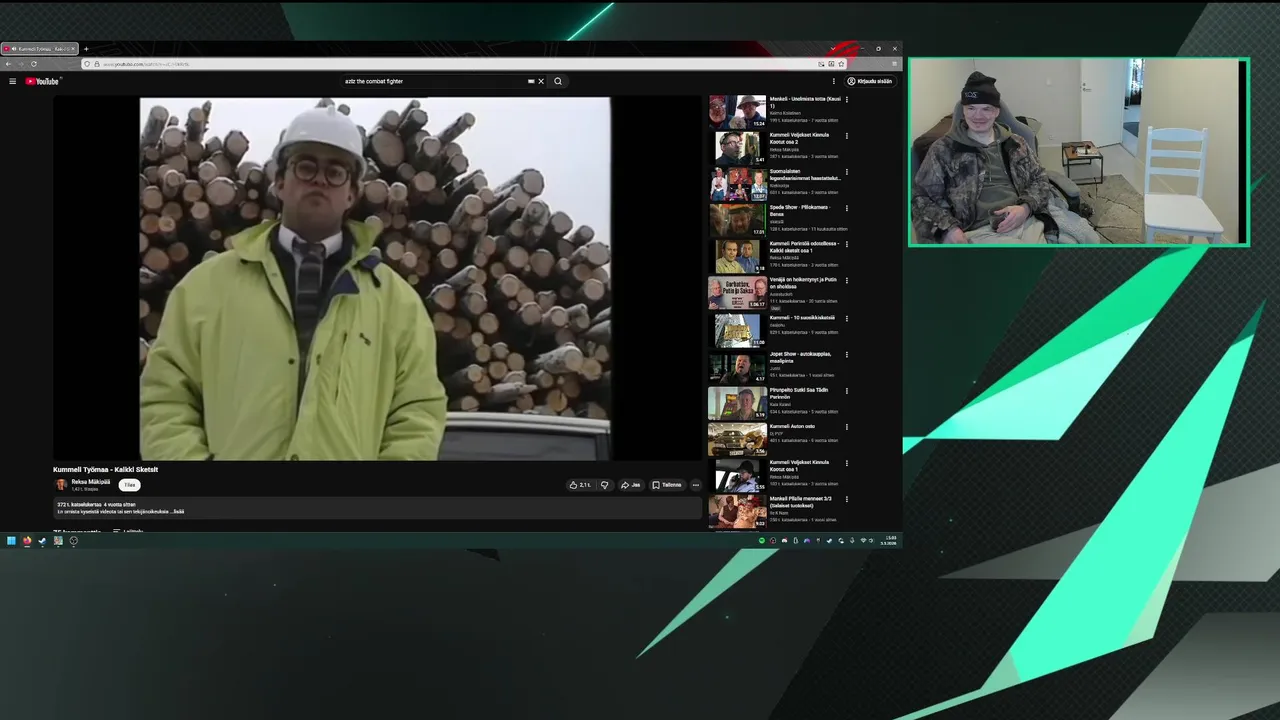Open a new browser tab with plus
Screen dimensions: 1280x720
click(86, 49)
